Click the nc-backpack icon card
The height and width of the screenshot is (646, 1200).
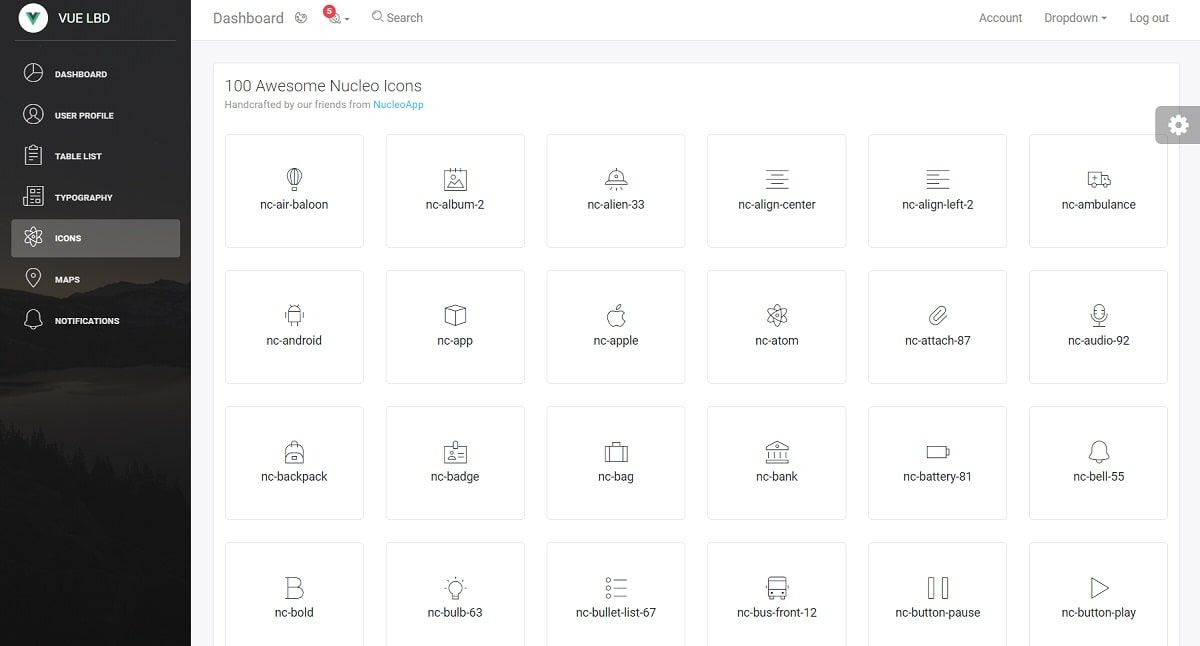click(294, 462)
